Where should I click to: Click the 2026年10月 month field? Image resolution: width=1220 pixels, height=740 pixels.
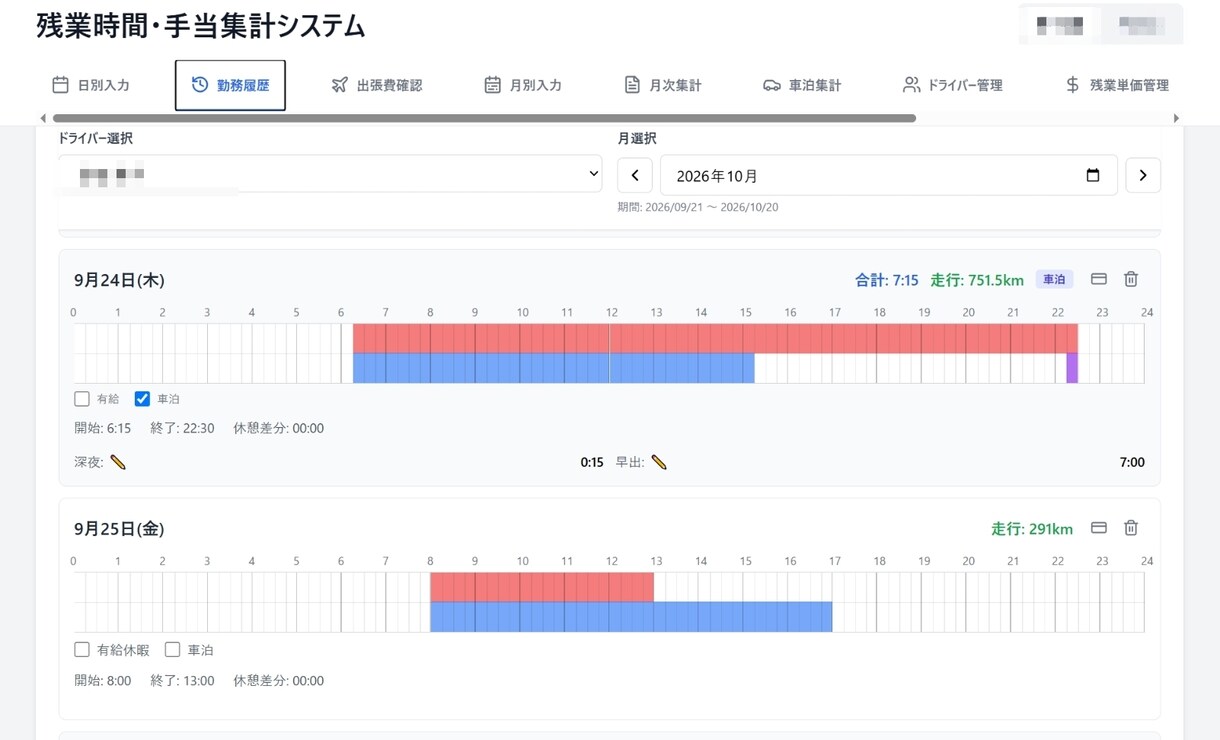pyautogui.click(x=888, y=175)
